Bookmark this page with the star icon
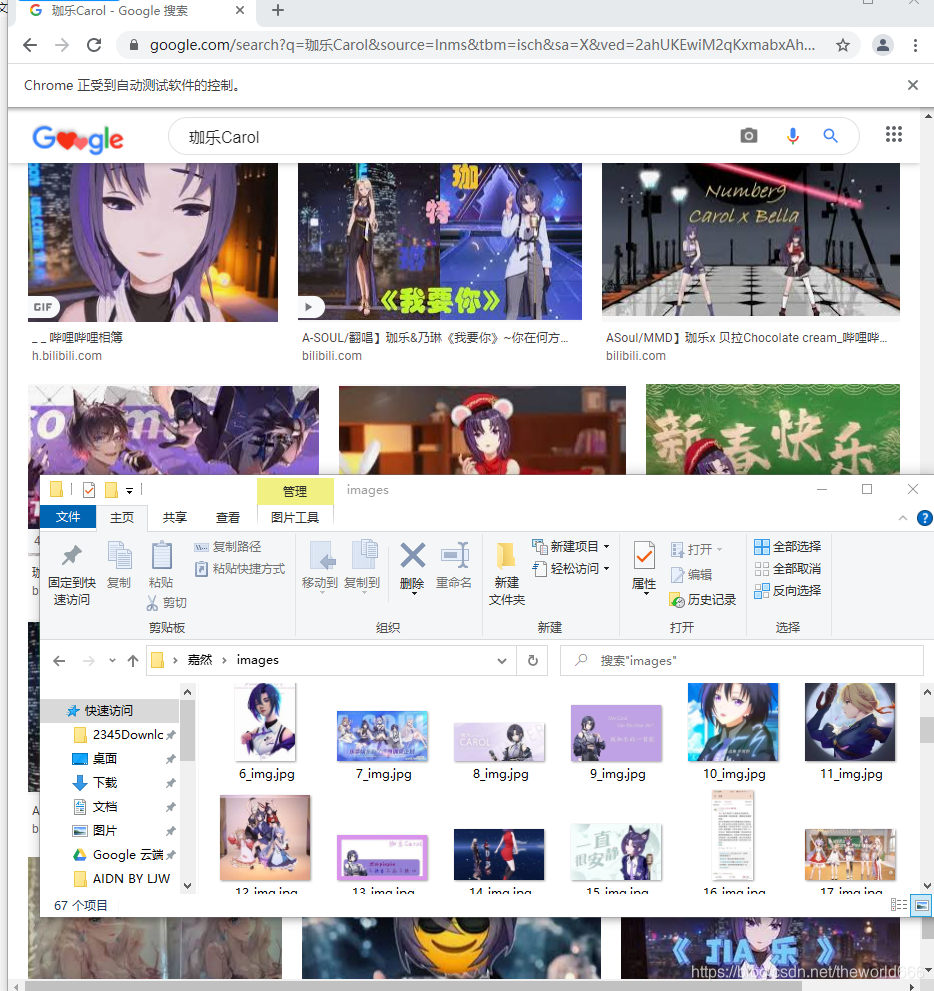Image resolution: width=934 pixels, height=991 pixels. click(x=842, y=45)
